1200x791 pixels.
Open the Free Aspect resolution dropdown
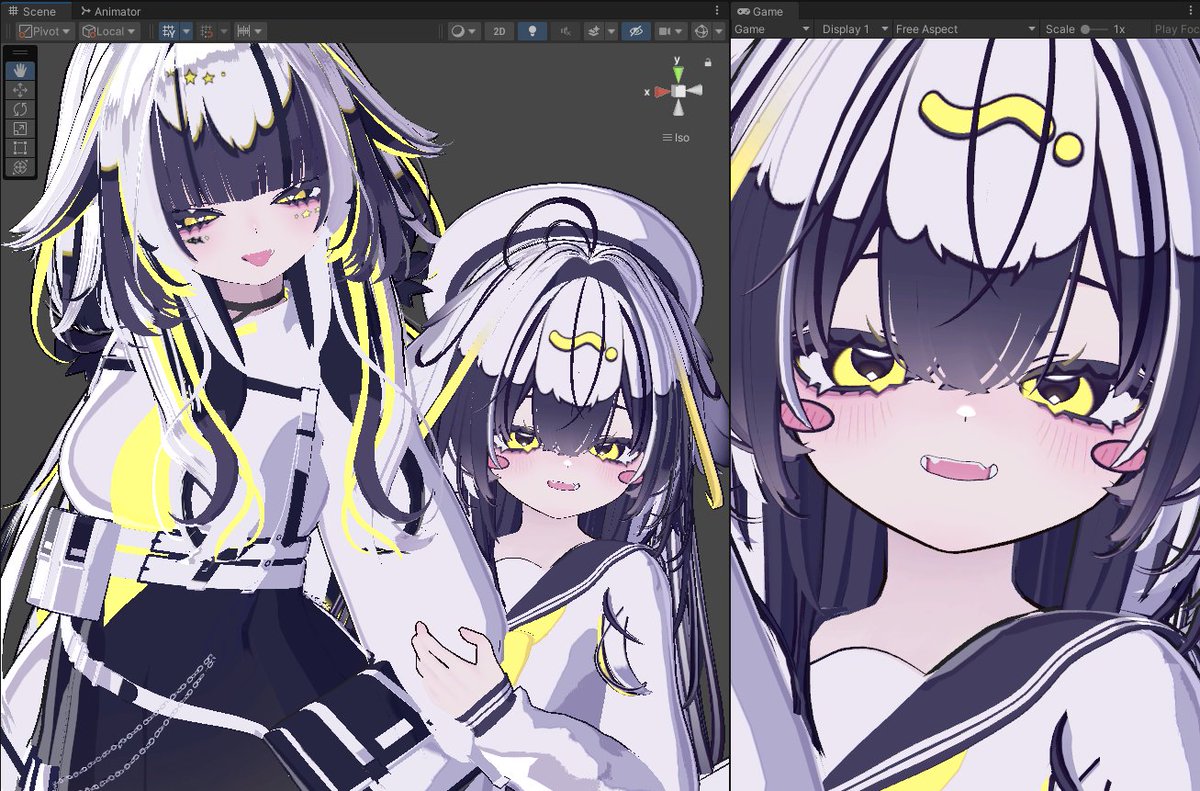tap(966, 29)
